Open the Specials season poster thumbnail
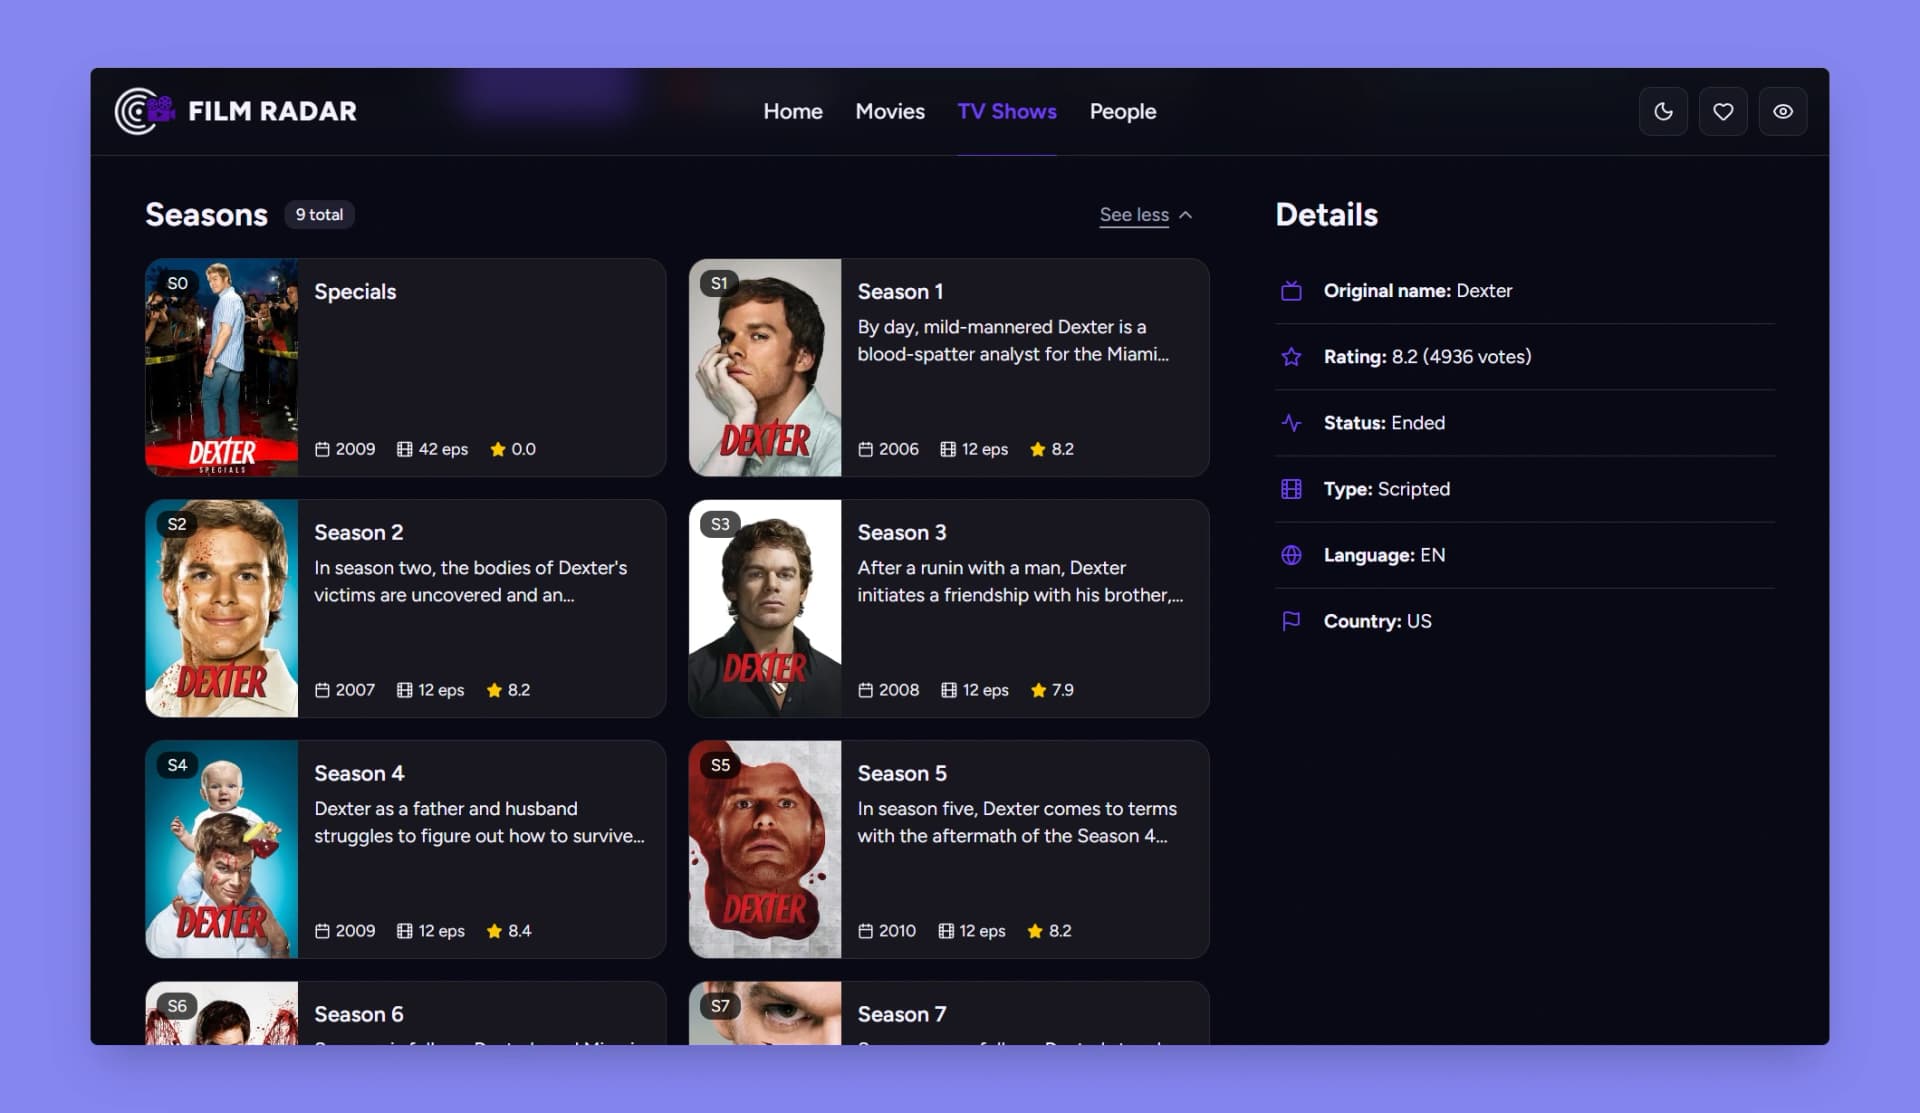Viewport: 1920px width, 1113px height. click(221, 368)
